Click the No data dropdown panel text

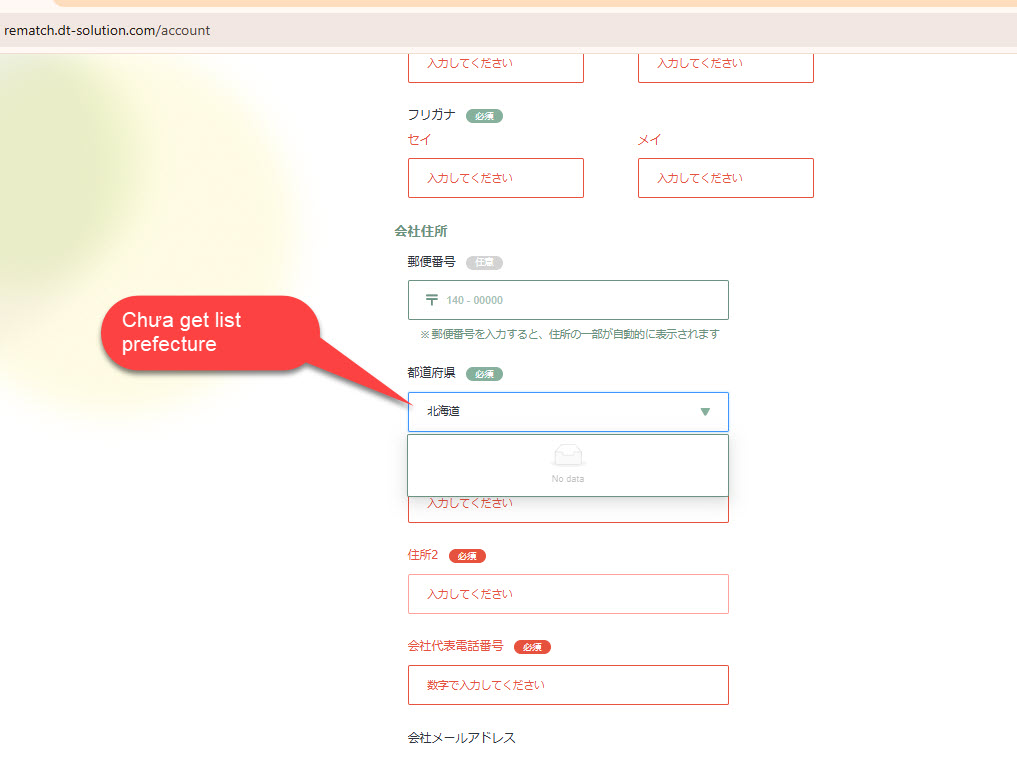[x=568, y=479]
